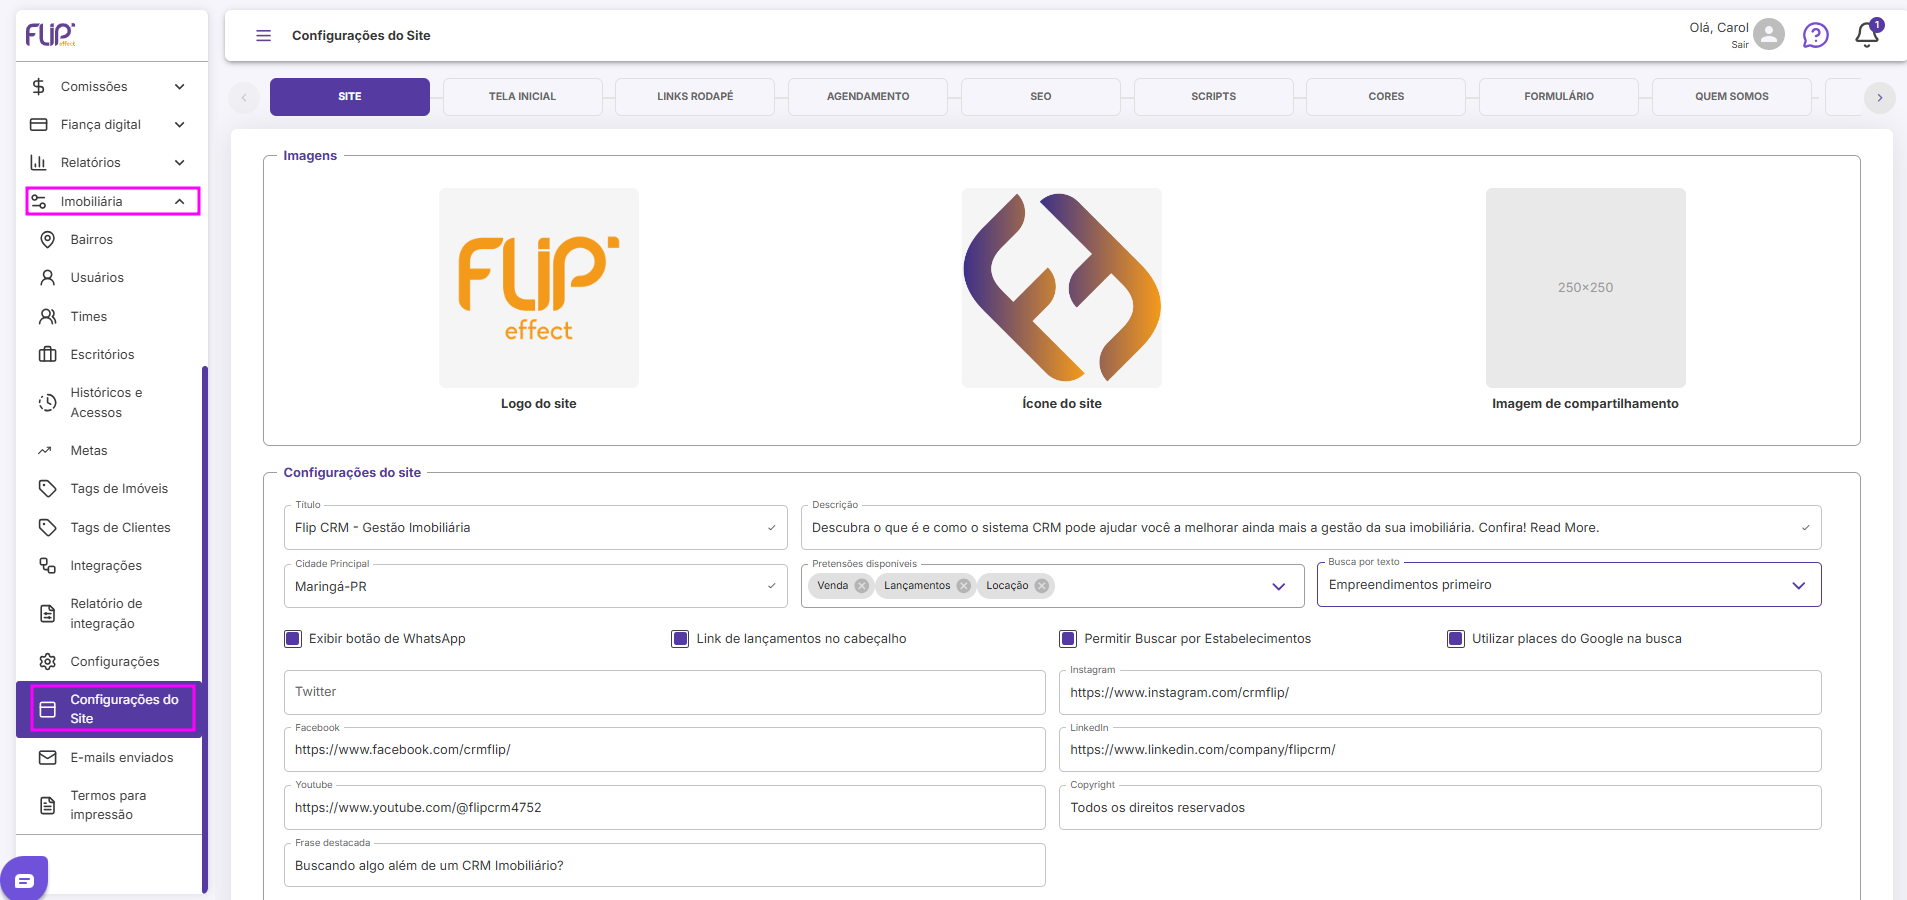The image size is (1907, 900).
Task: Click the Escritórios briefcase icon
Action: pyautogui.click(x=47, y=355)
